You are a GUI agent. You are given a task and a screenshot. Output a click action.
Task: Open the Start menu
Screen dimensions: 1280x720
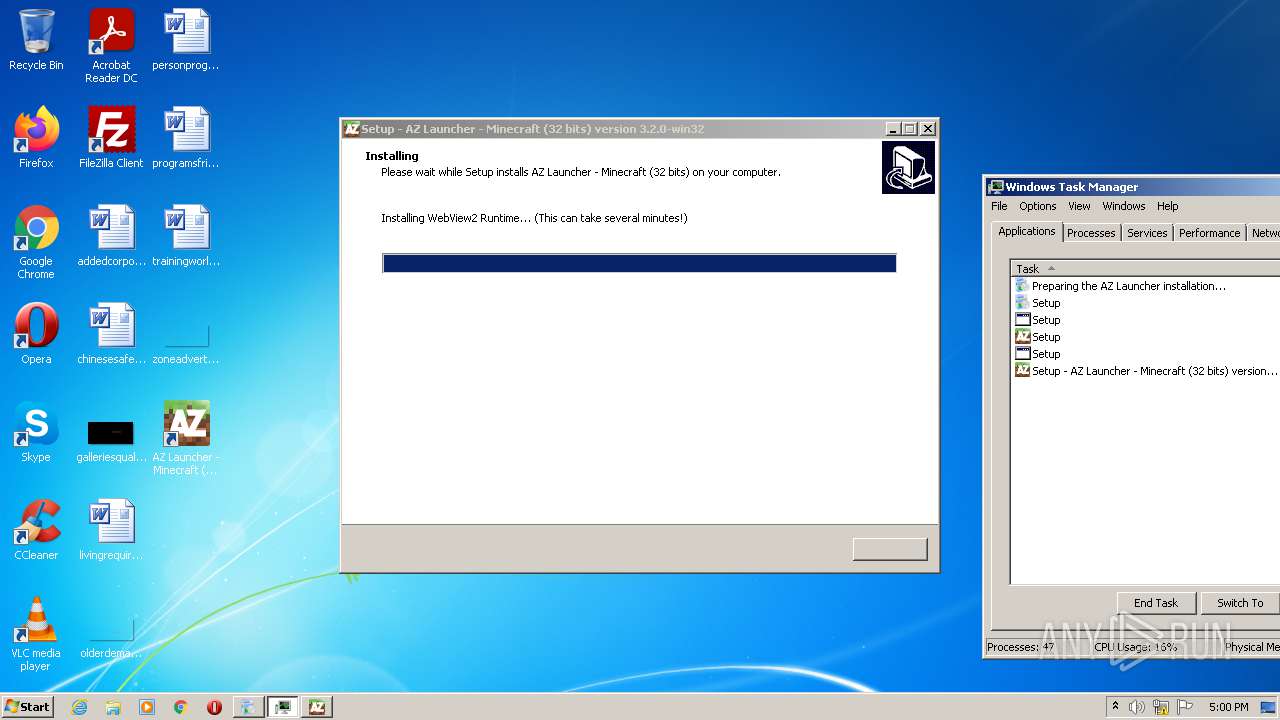pos(27,707)
